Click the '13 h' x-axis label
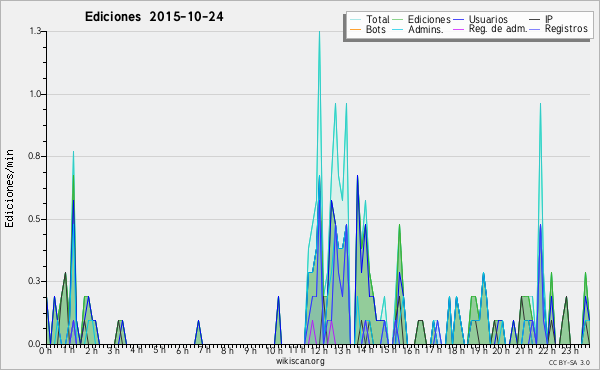600x370 pixels. [x=342, y=350]
